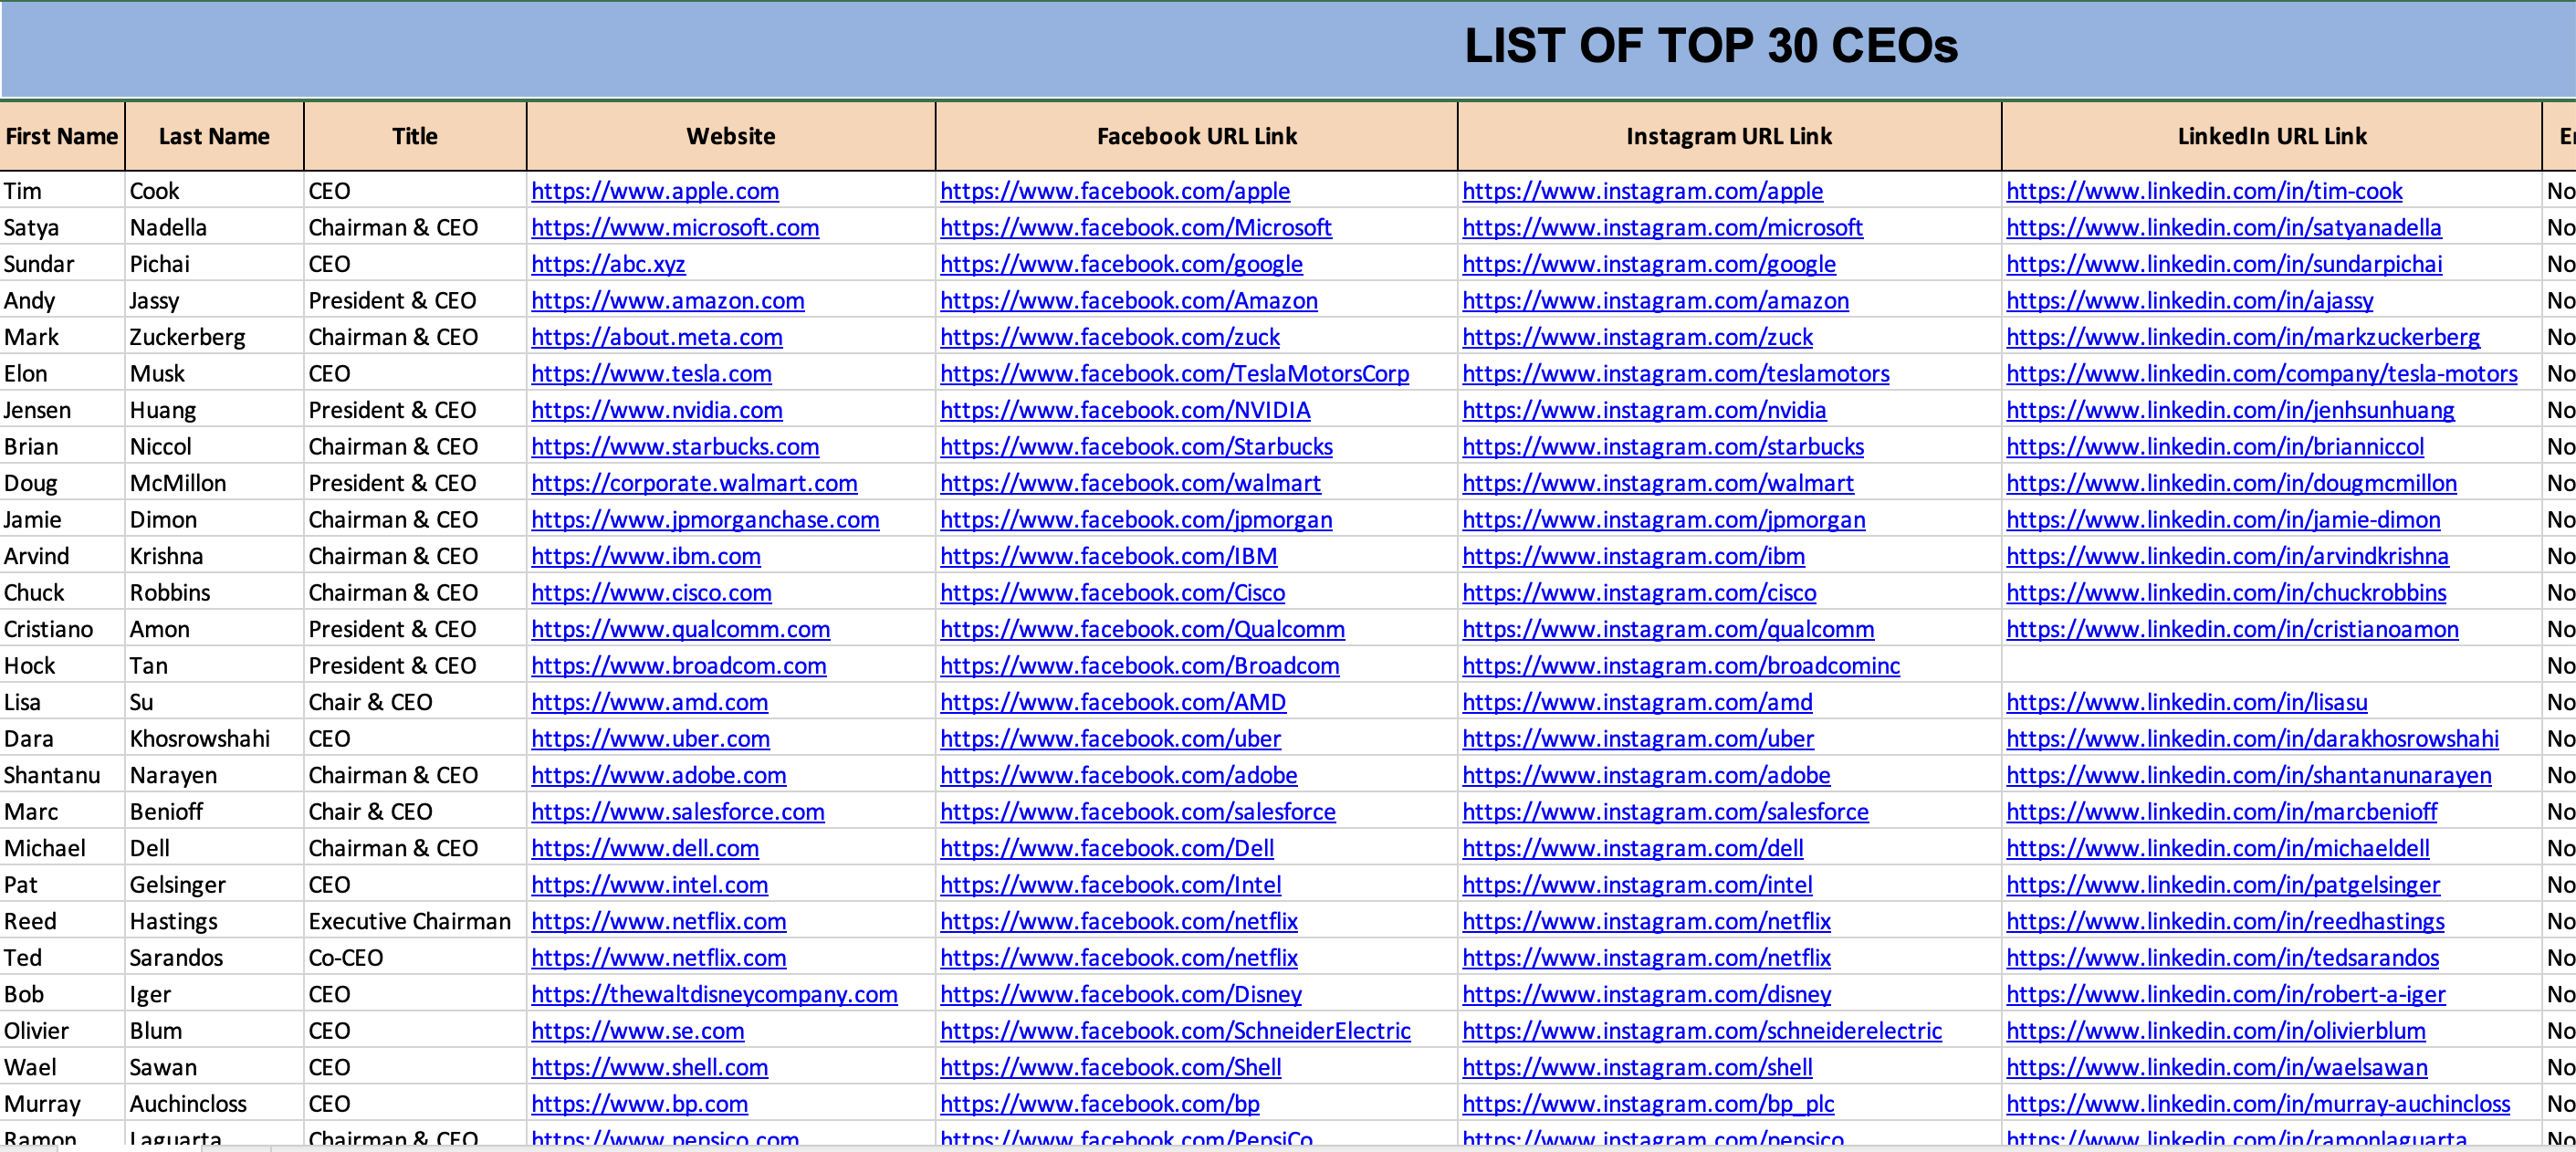This screenshot has height=1152, width=2576.
Task: Open Mark Zuckerberg's LinkedIn link
Action: [2242, 337]
